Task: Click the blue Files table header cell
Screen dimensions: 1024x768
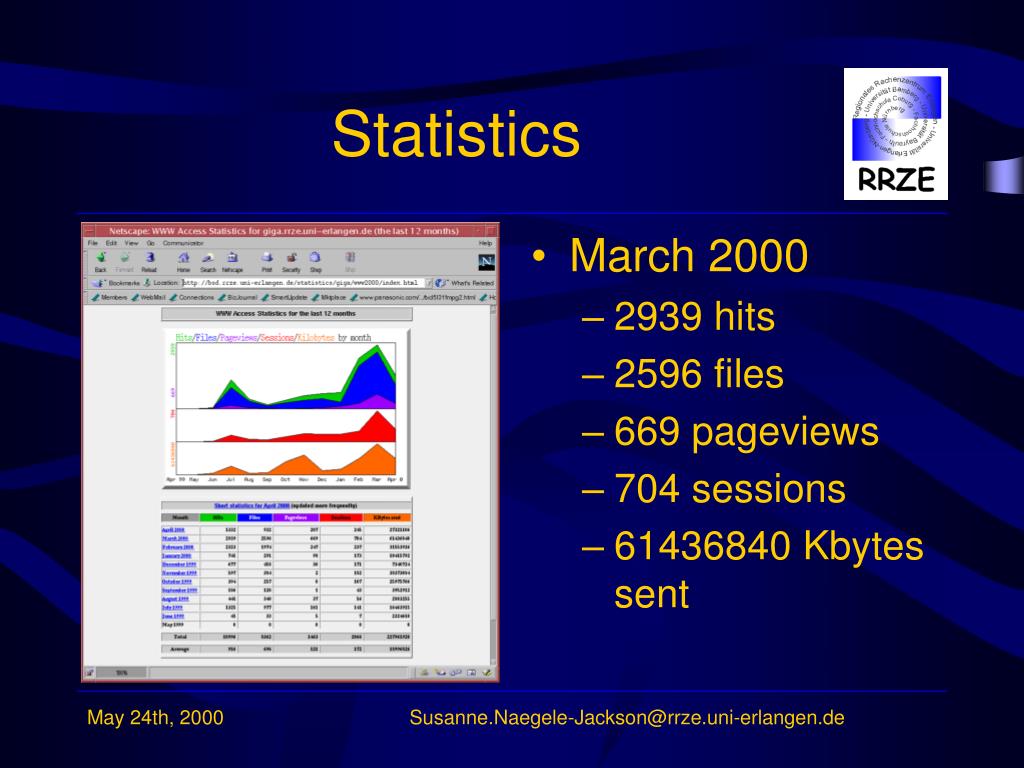Action: coord(255,517)
